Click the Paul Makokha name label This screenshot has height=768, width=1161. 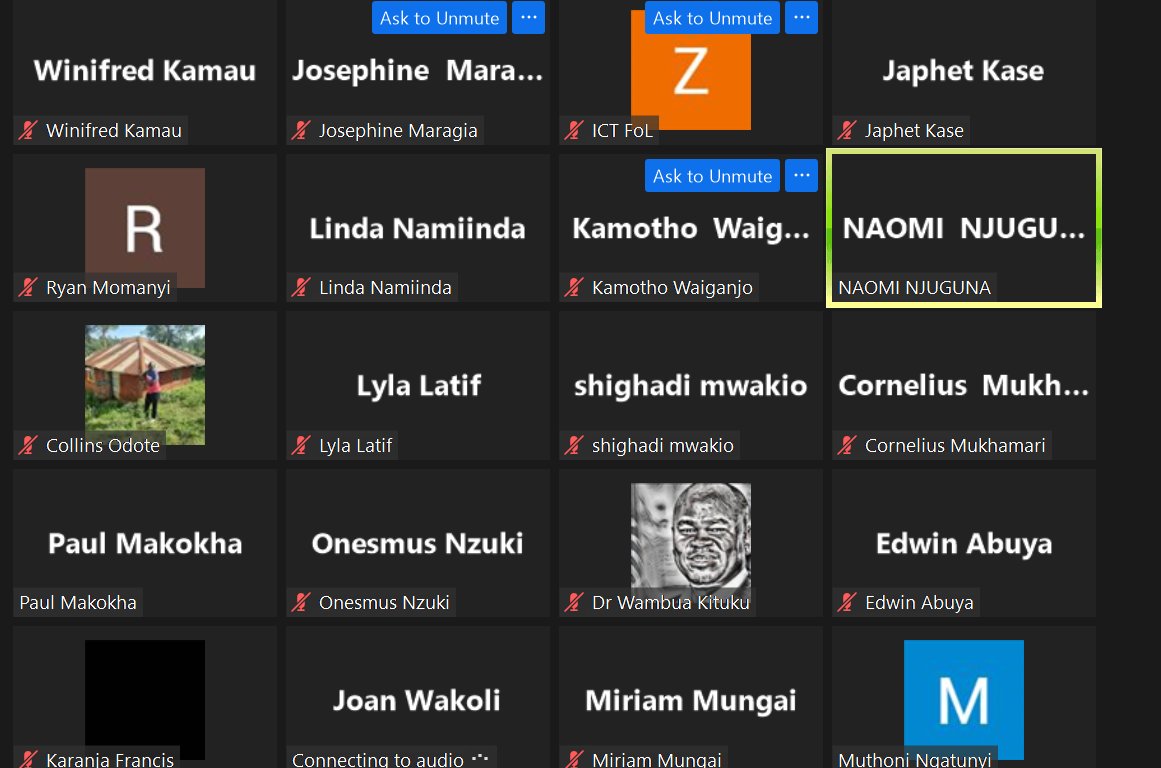pos(78,603)
